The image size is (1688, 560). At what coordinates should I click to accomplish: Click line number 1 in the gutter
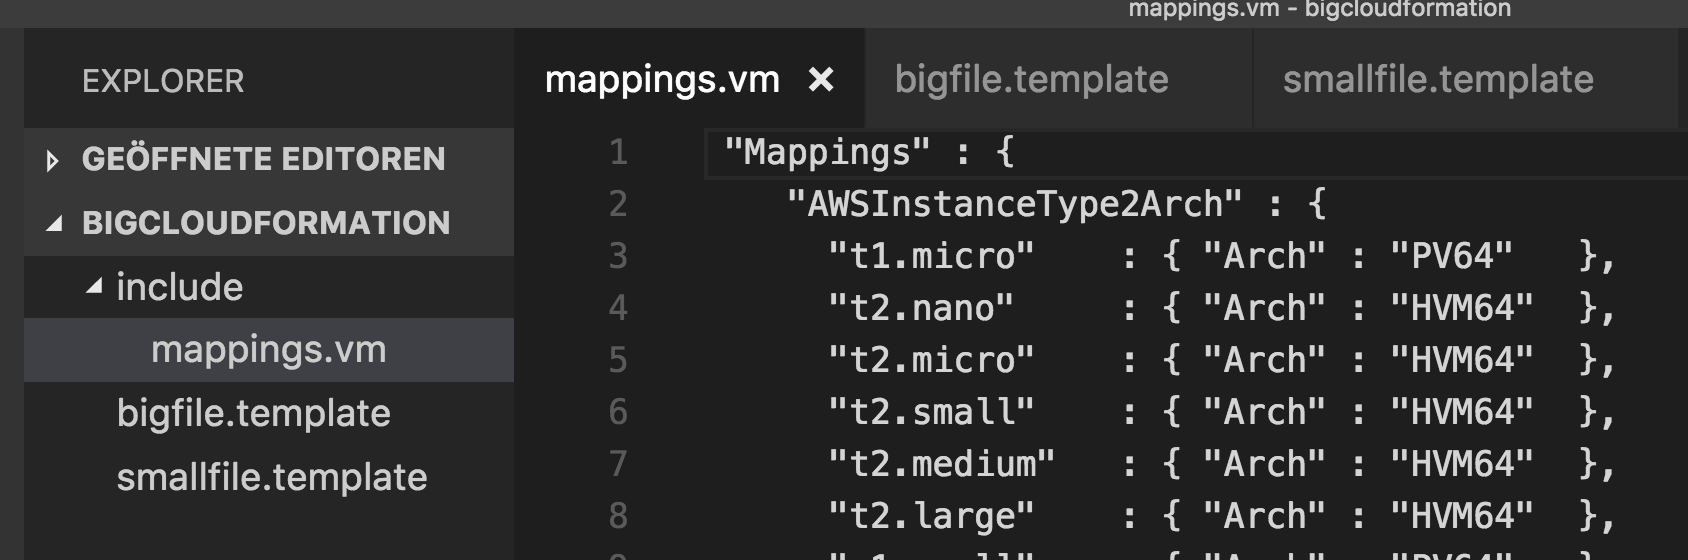click(618, 152)
